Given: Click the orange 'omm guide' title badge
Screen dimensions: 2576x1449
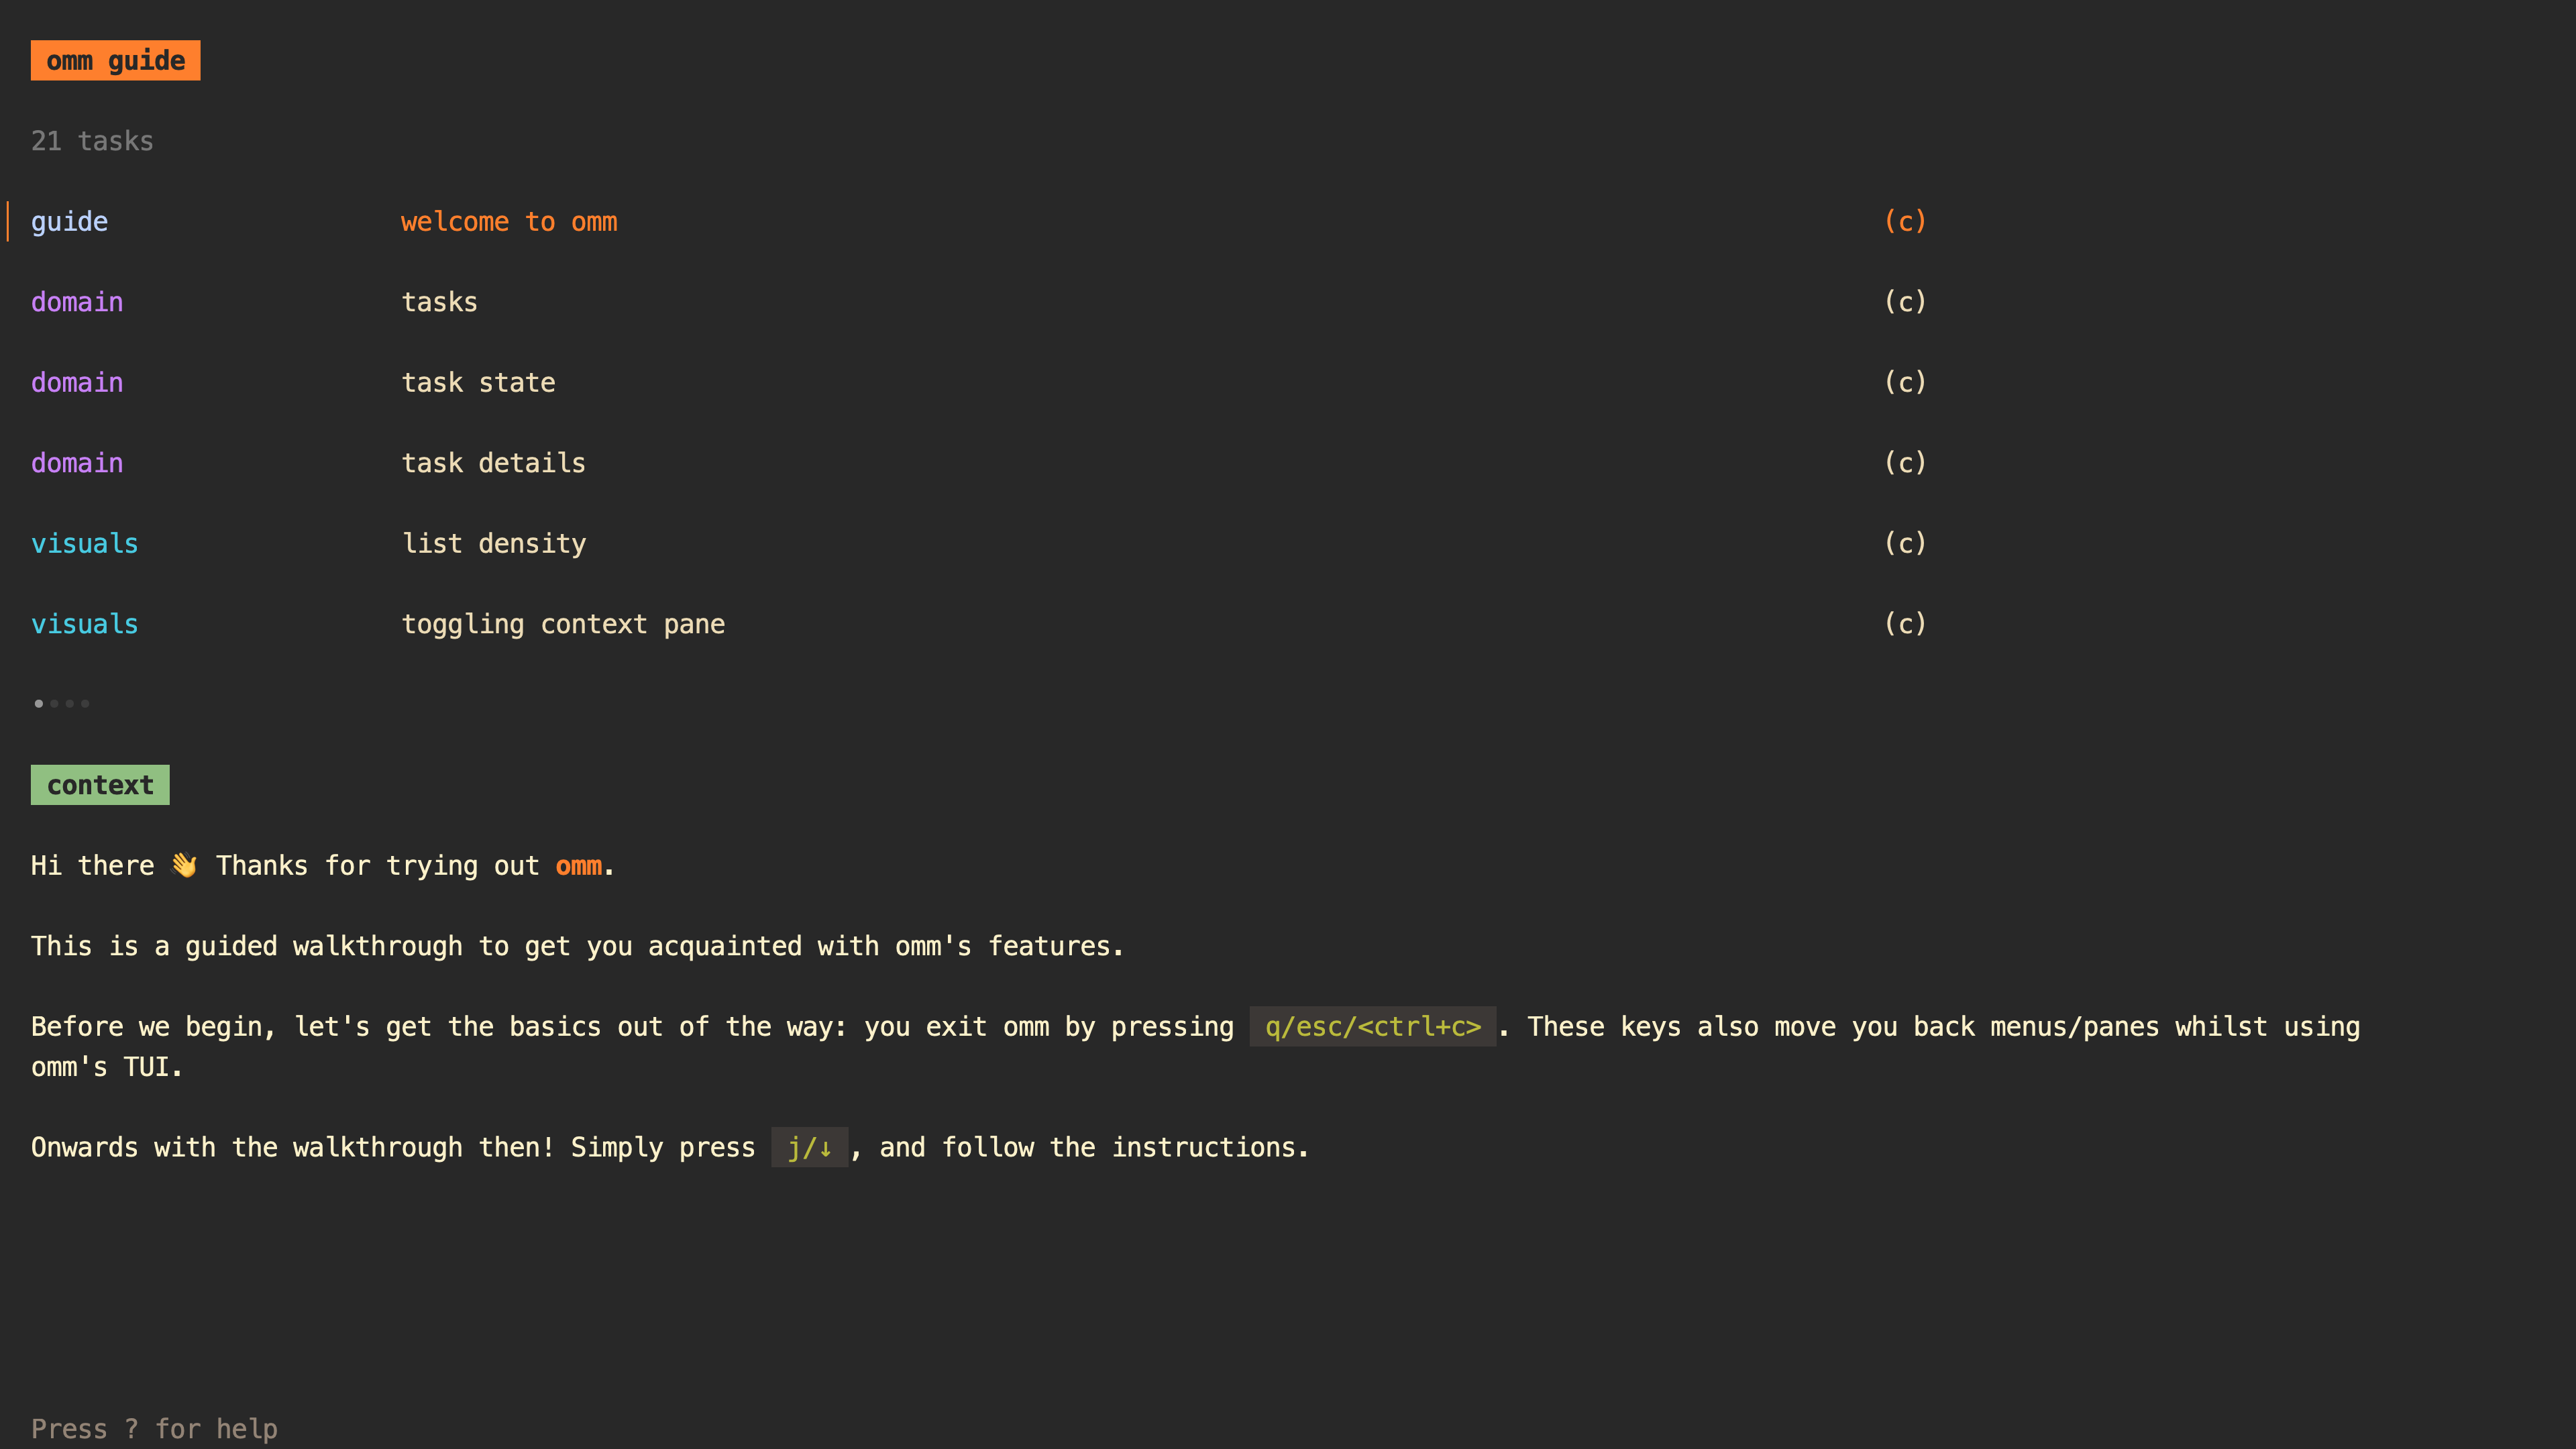Looking at the screenshot, I should click(x=115, y=60).
